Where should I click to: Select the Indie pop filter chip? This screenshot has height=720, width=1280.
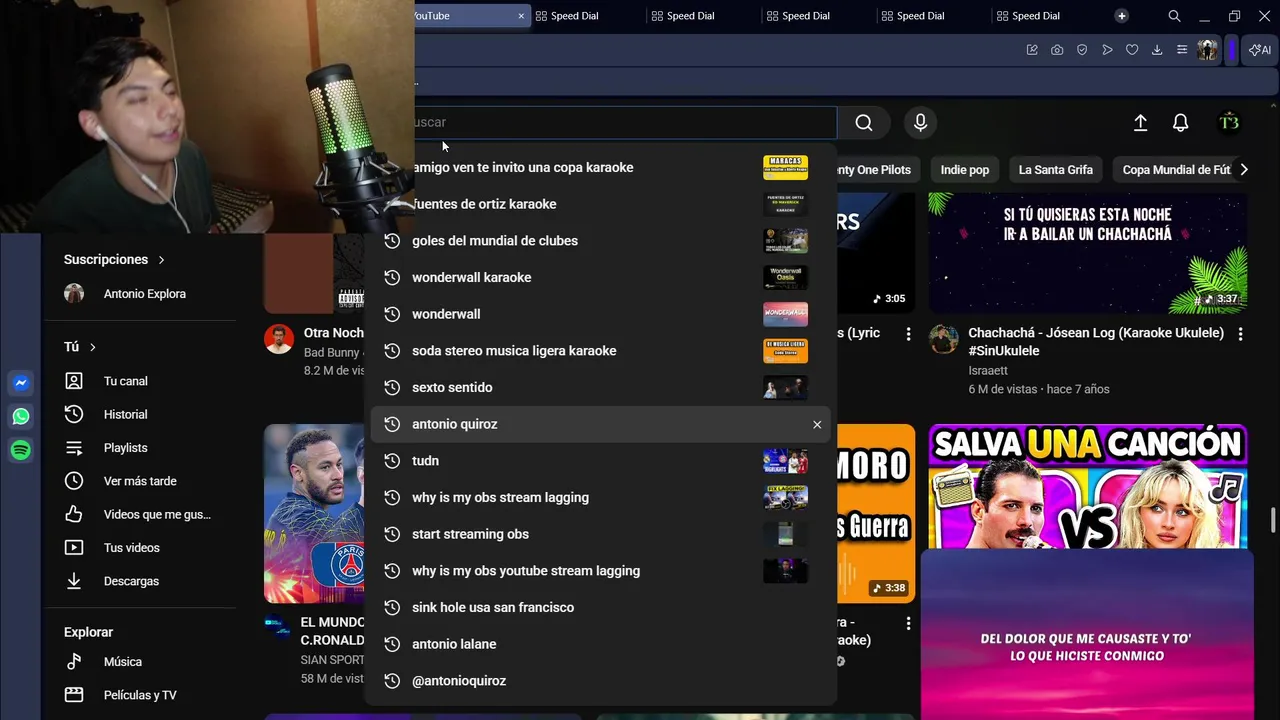[x=965, y=170]
